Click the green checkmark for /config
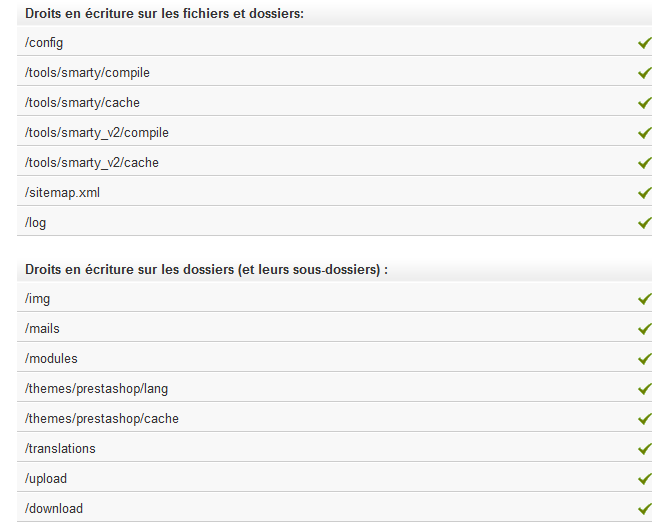Image resolution: width=667 pixels, height=532 pixels. tap(645, 43)
